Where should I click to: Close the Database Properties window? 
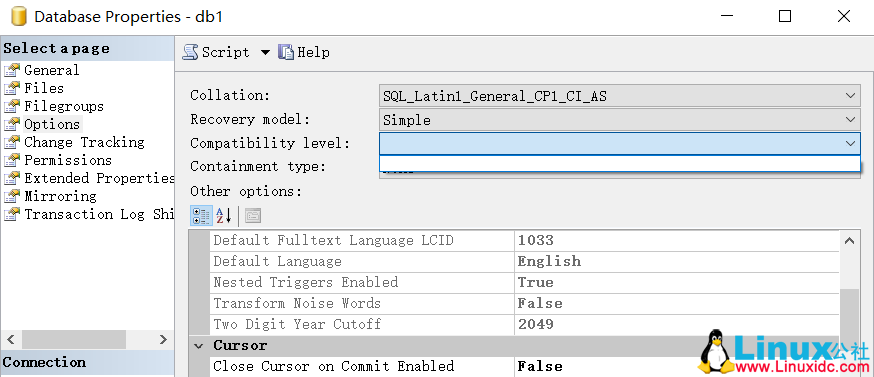[844, 17]
